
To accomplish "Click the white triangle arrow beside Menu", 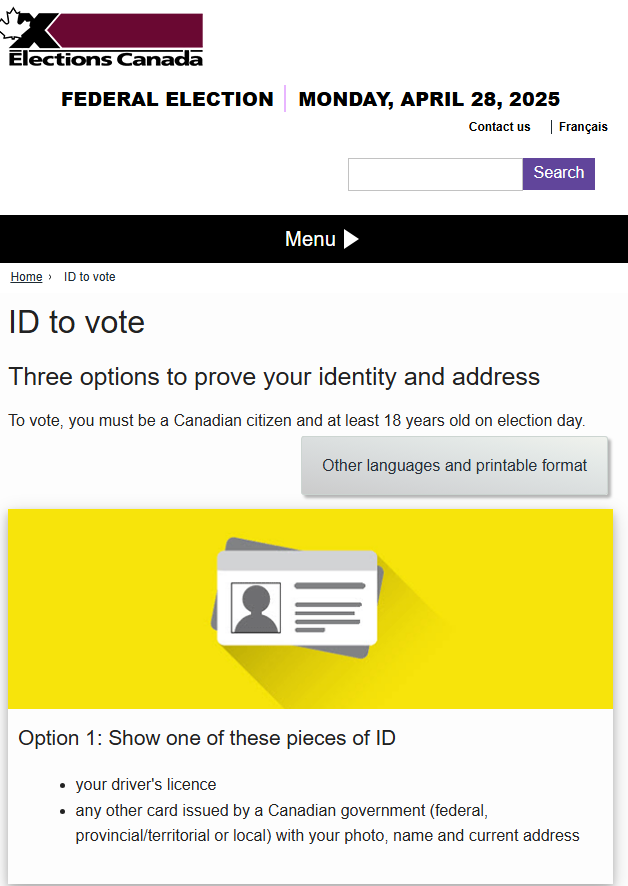I will click(351, 239).
